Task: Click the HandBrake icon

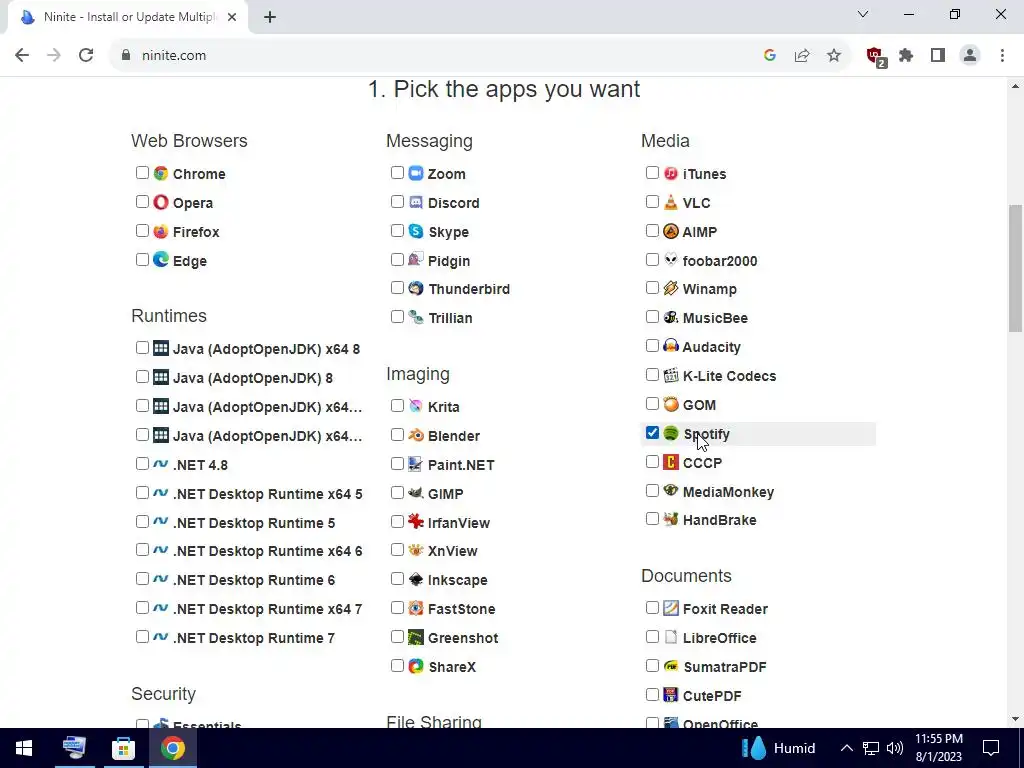Action: click(x=671, y=520)
